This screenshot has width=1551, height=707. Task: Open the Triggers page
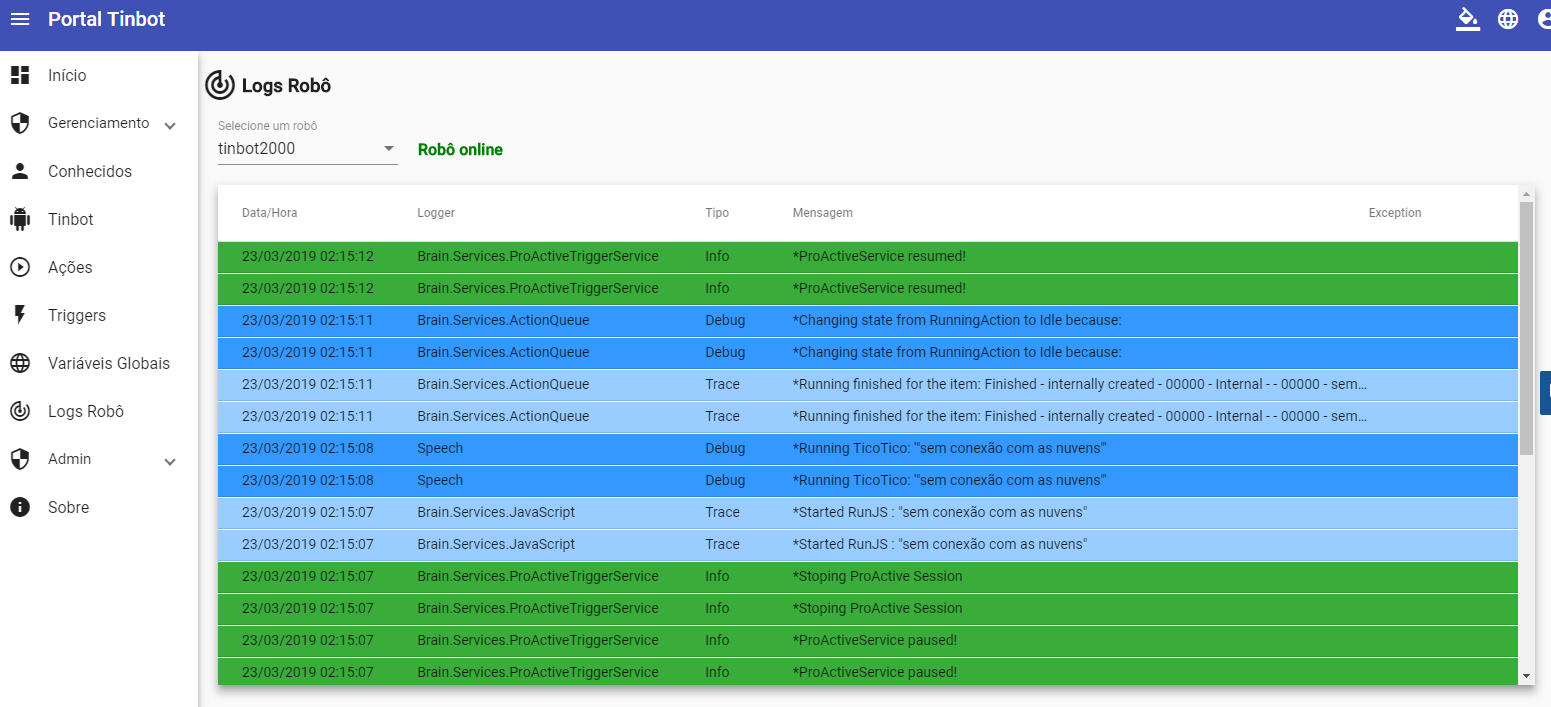click(77, 315)
